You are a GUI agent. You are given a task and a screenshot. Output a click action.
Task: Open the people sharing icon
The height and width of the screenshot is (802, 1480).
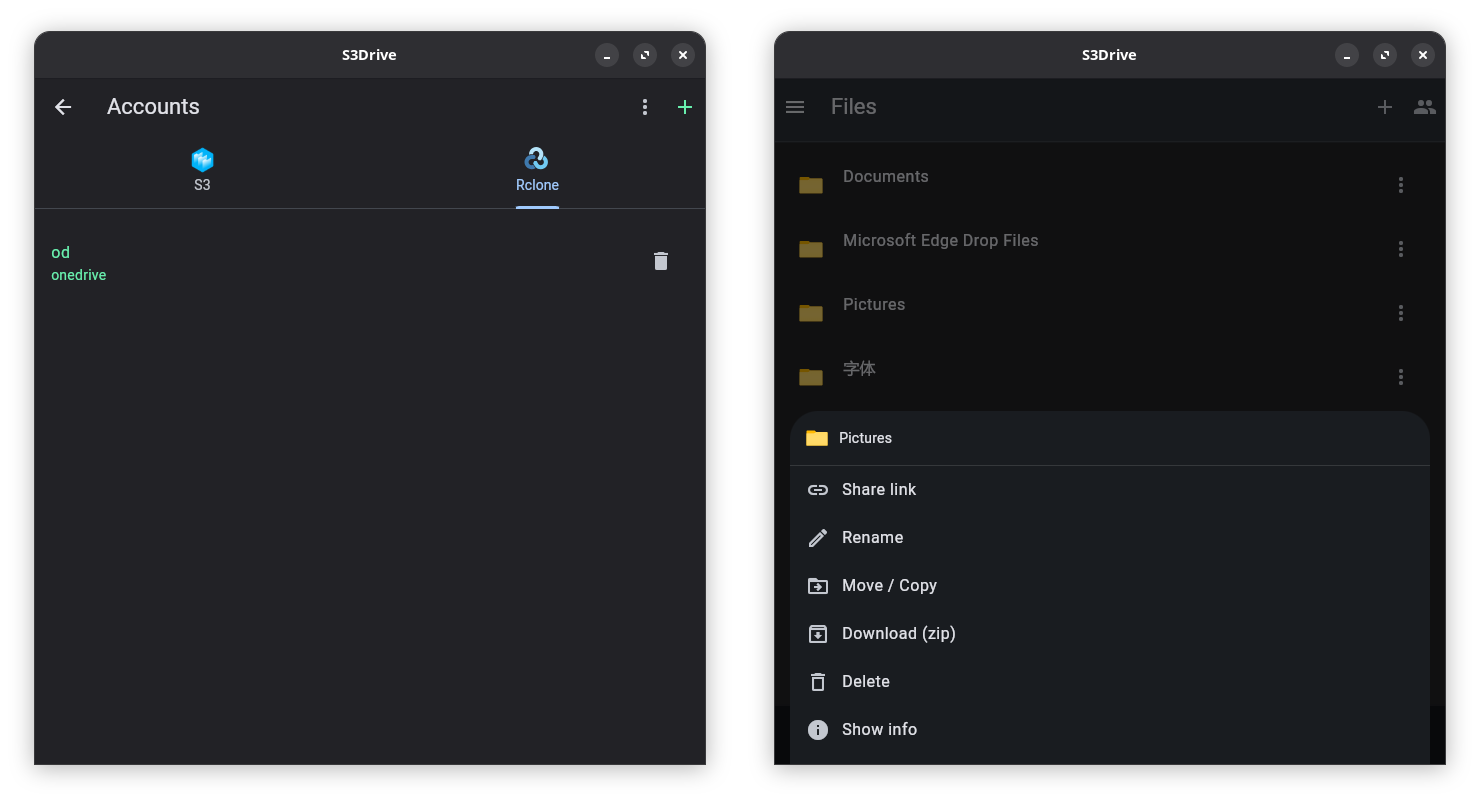(1425, 107)
